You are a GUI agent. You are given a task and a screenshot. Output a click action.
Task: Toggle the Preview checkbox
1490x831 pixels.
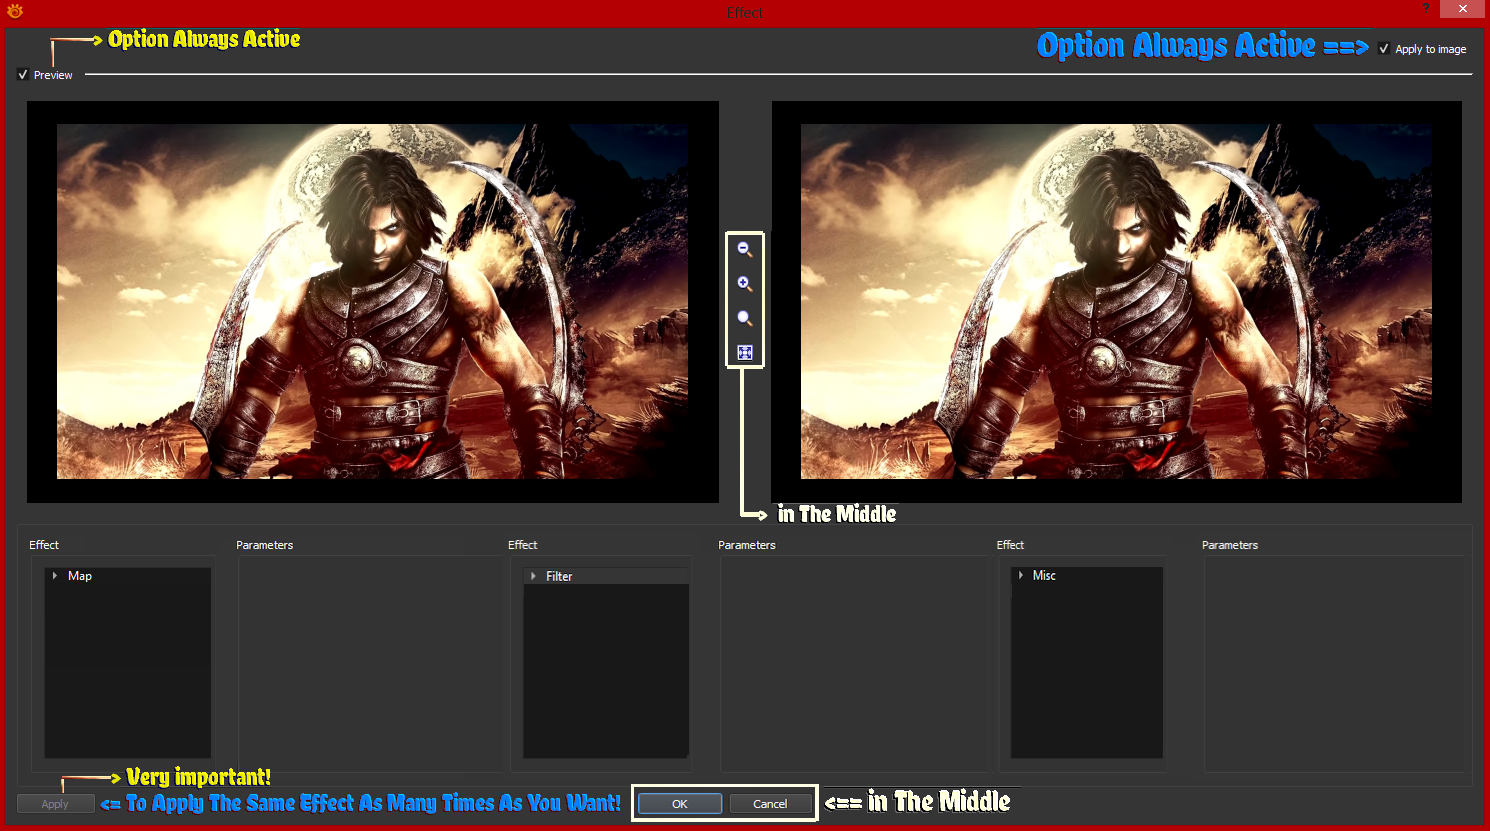[23, 75]
